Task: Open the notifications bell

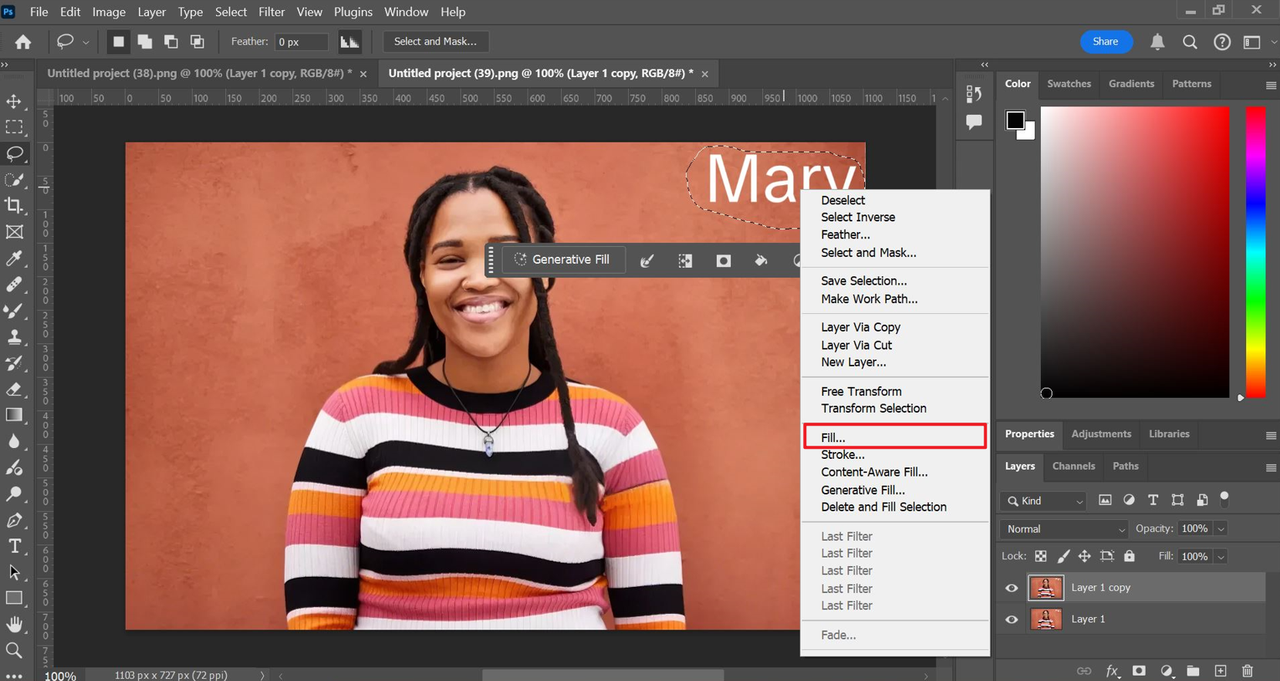Action: click(1157, 42)
